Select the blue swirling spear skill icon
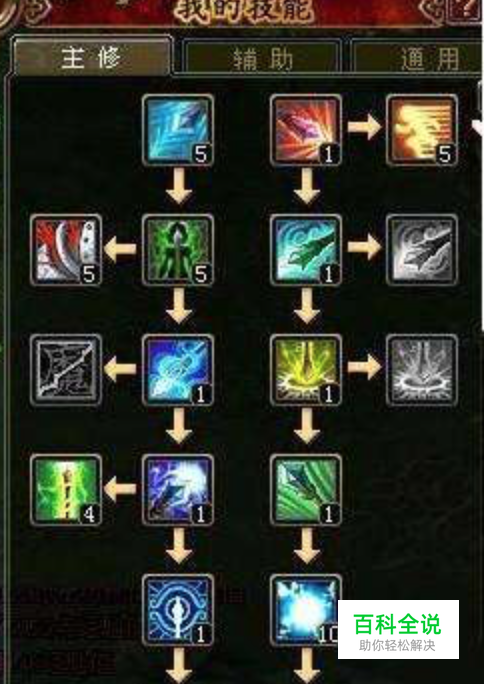The width and height of the screenshot is (484, 684). click(178, 370)
